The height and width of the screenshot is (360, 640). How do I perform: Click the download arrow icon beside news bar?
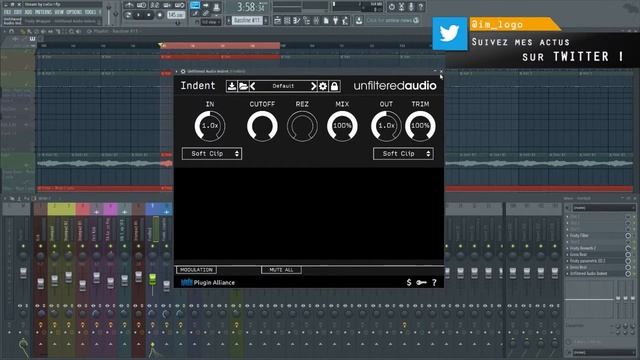click(359, 20)
